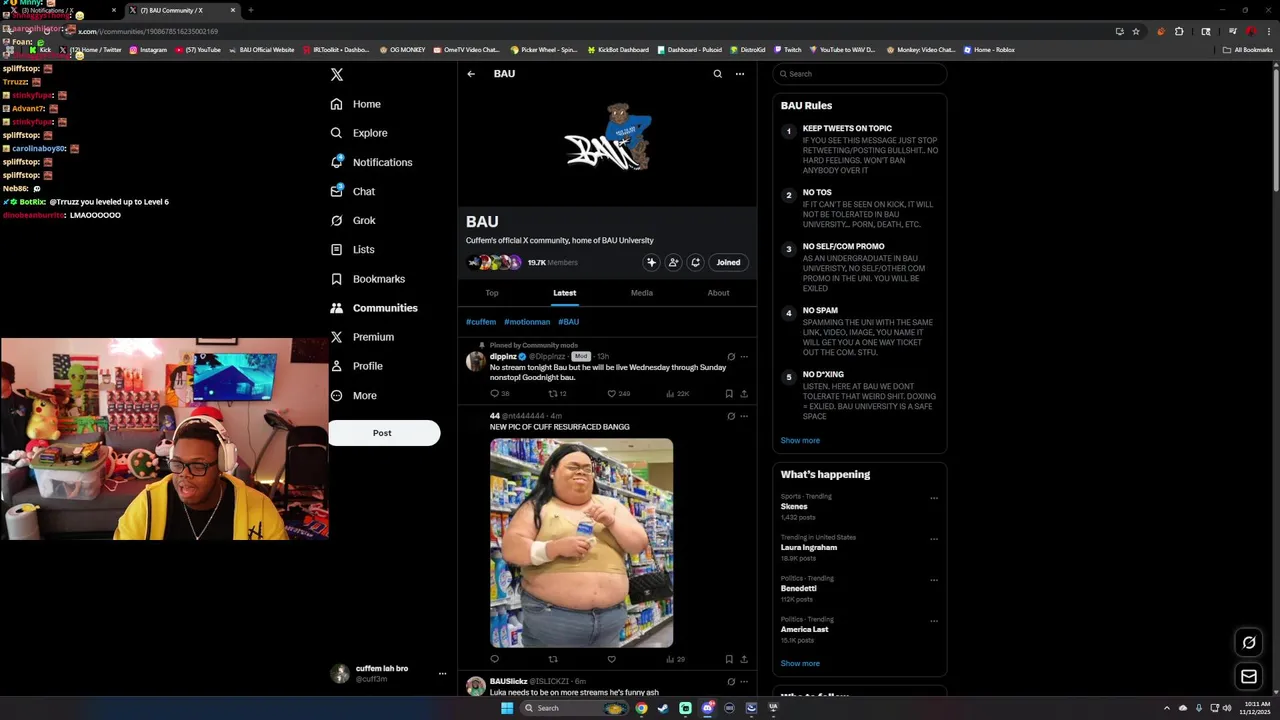
Task: Switch to the Top tab
Action: pyautogui.click(x=492, y=293)
